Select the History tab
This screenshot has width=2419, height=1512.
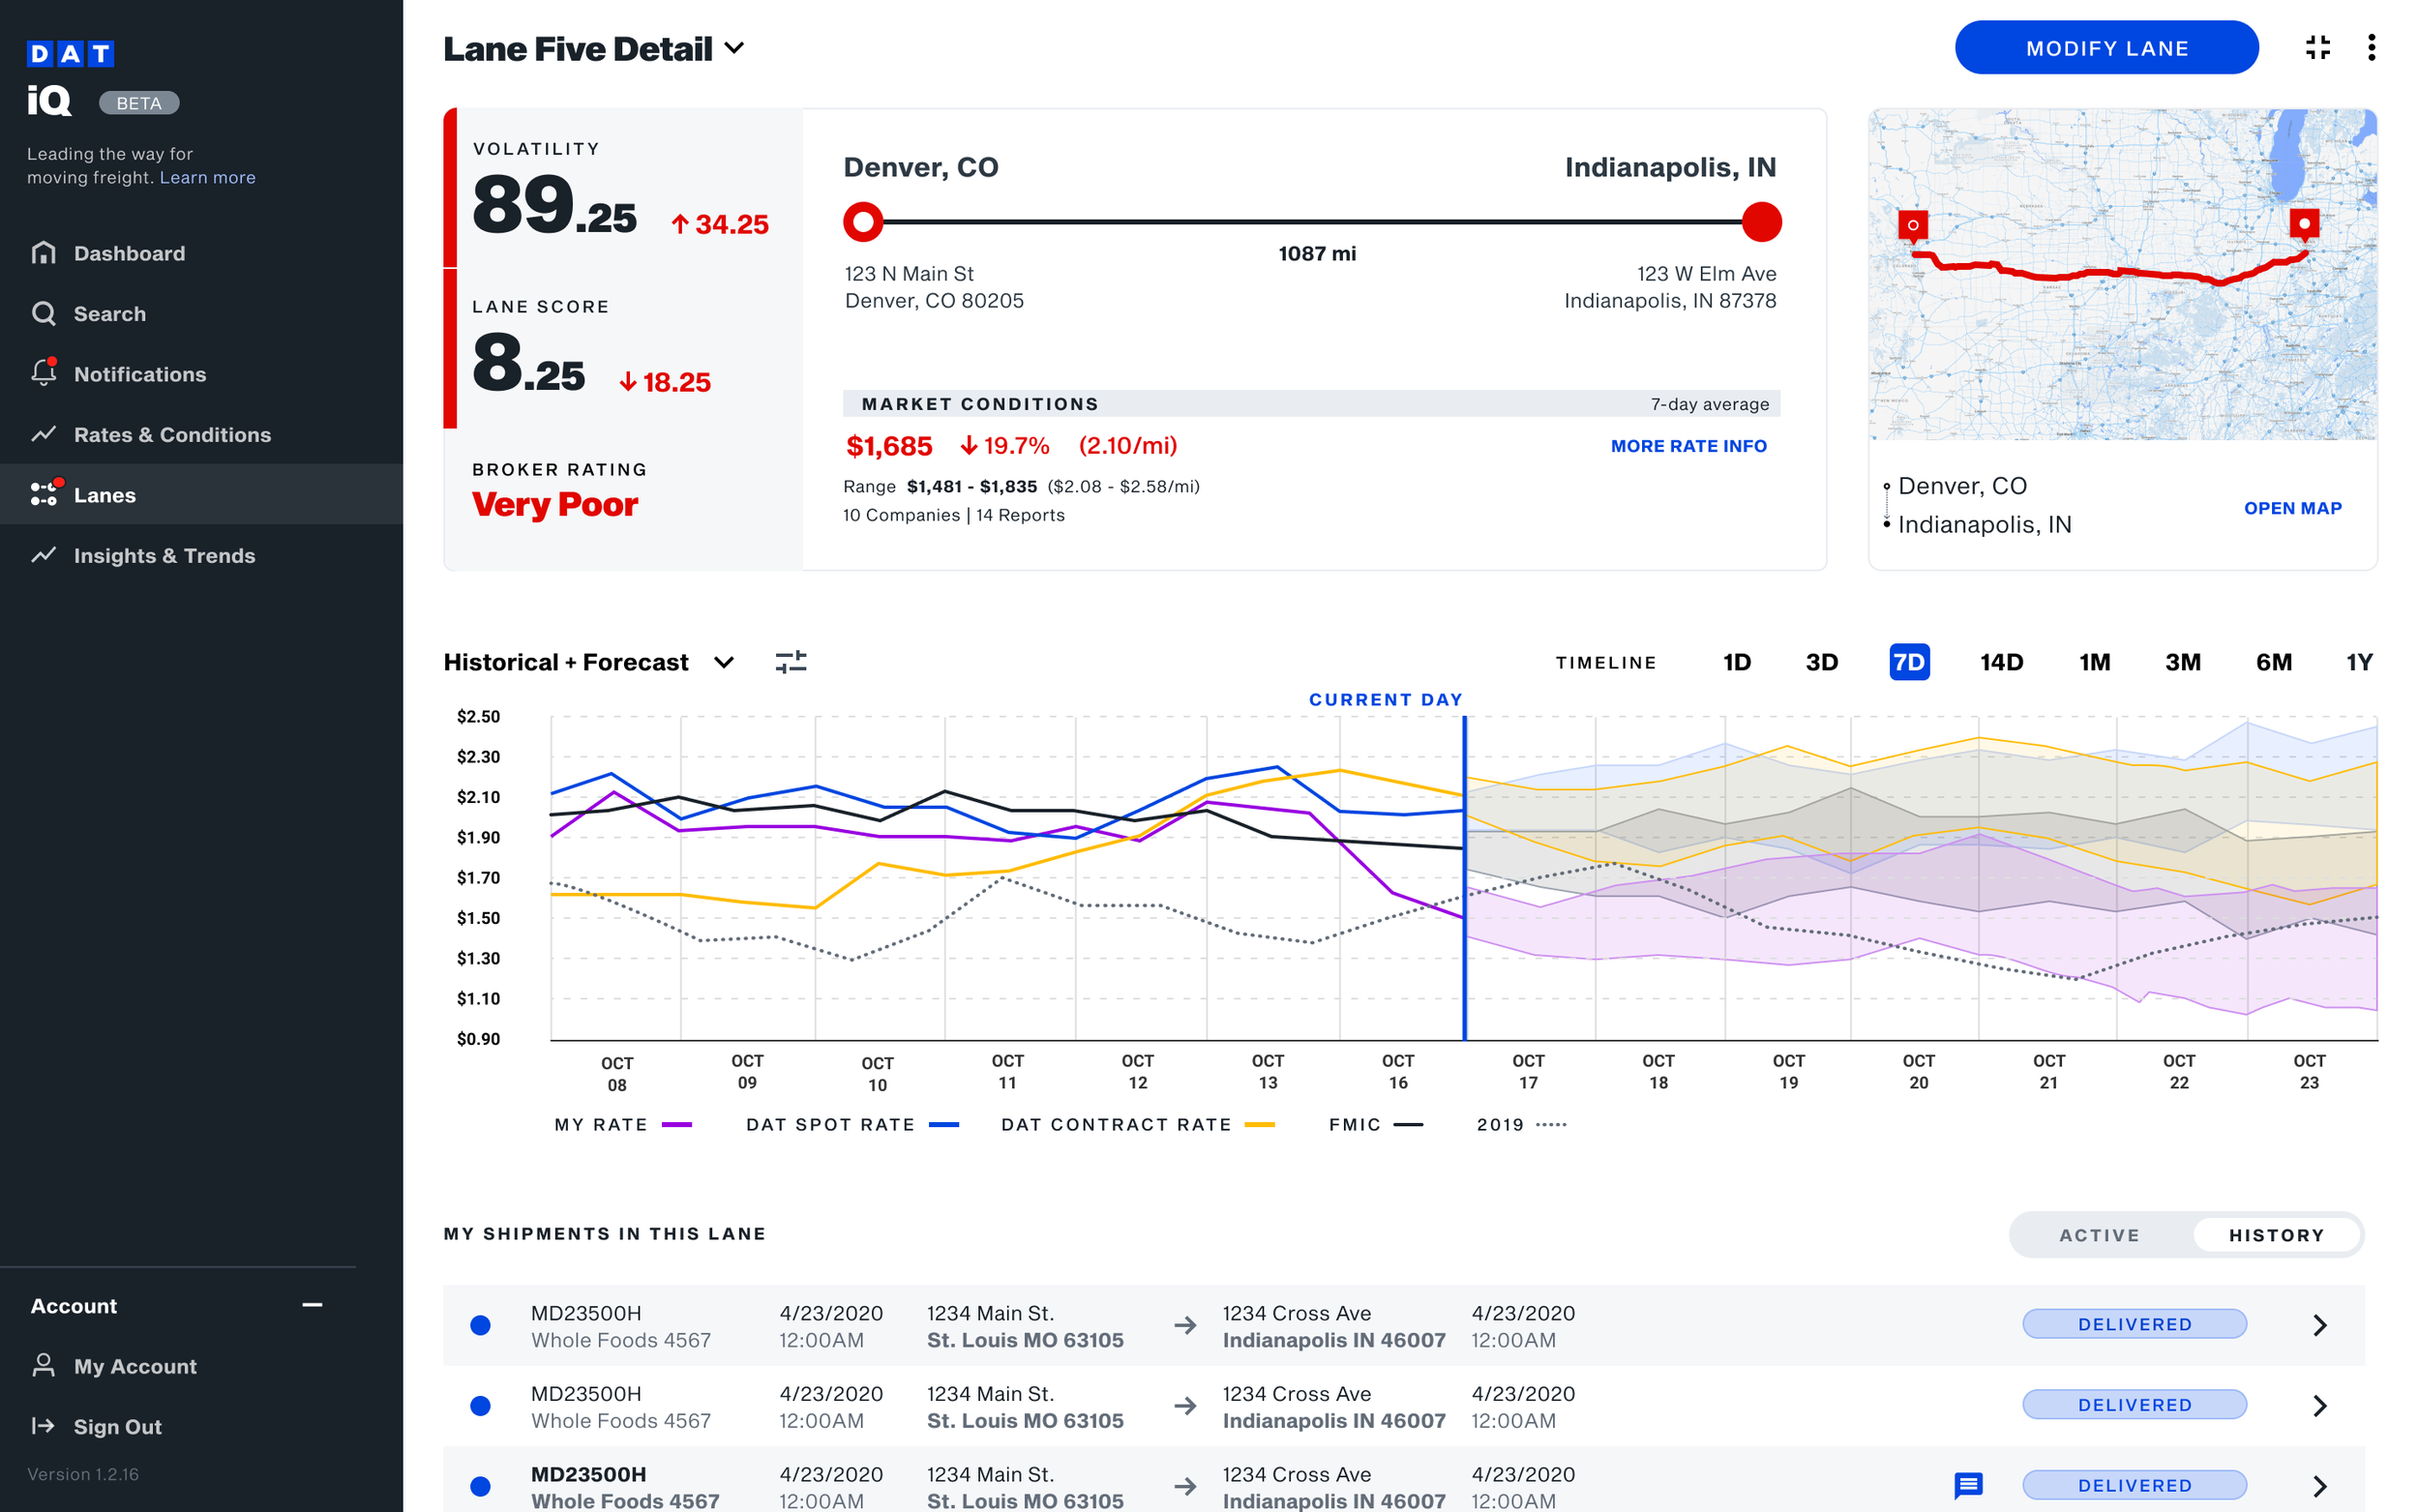[2277, 1234]
